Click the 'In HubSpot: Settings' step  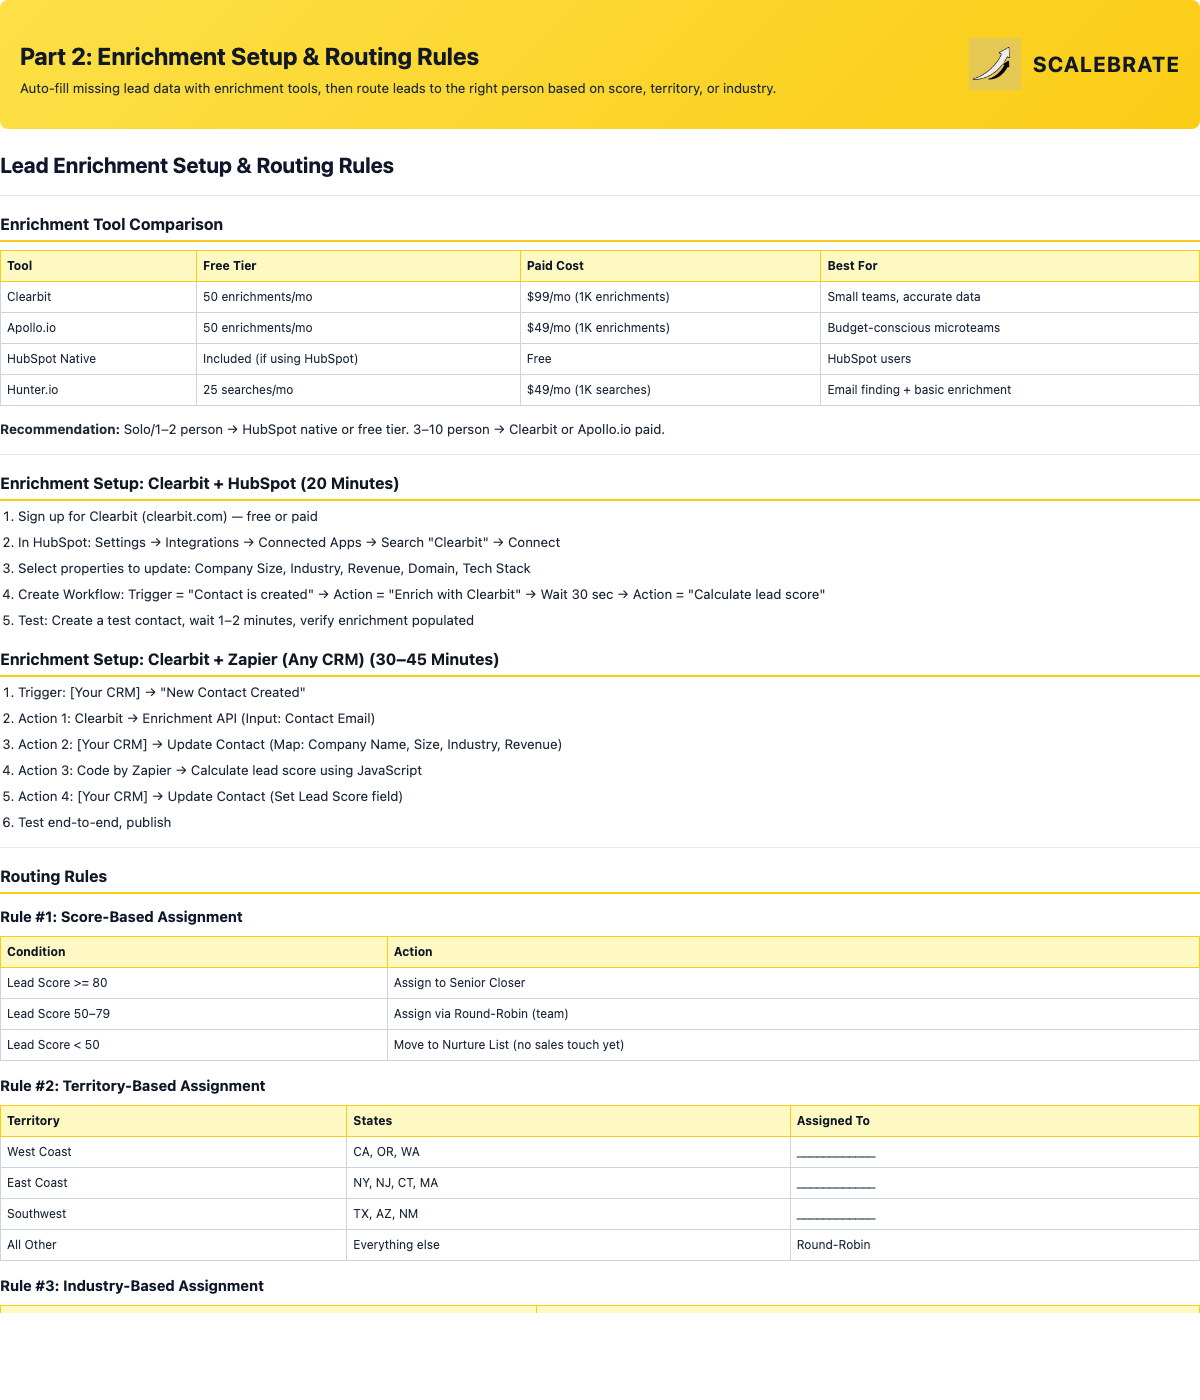tap(289, 543)
